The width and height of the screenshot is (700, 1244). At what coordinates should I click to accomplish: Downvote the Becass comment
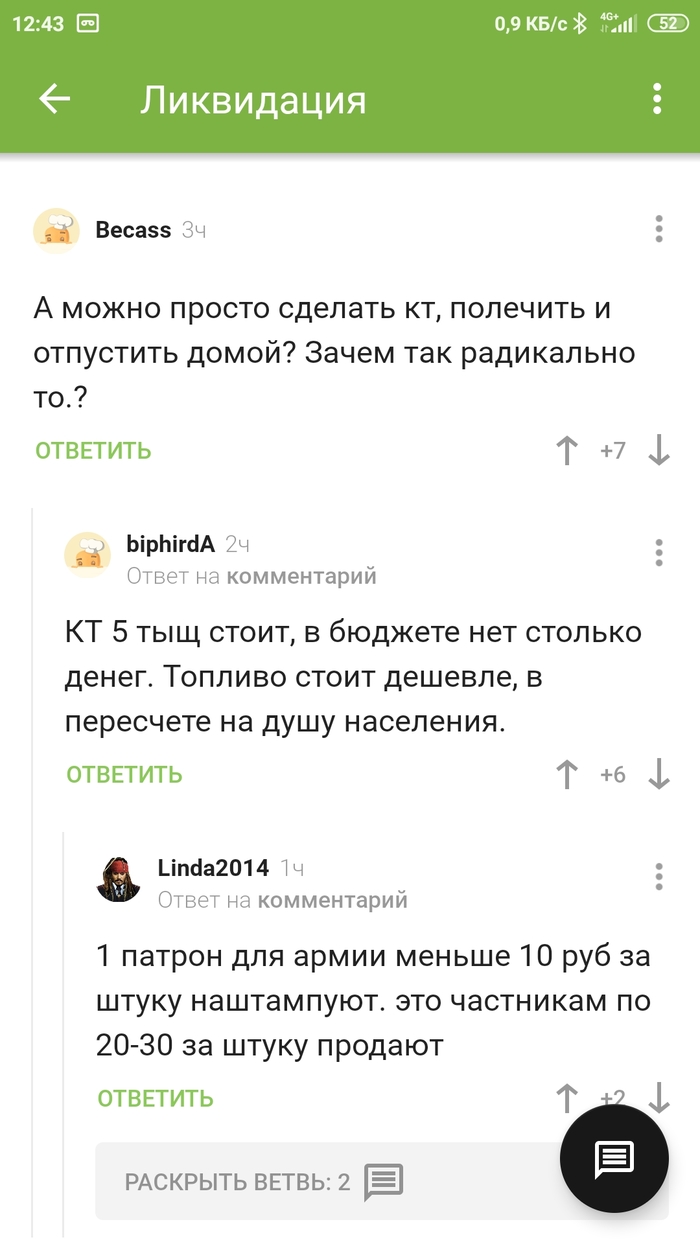(659, 451)
